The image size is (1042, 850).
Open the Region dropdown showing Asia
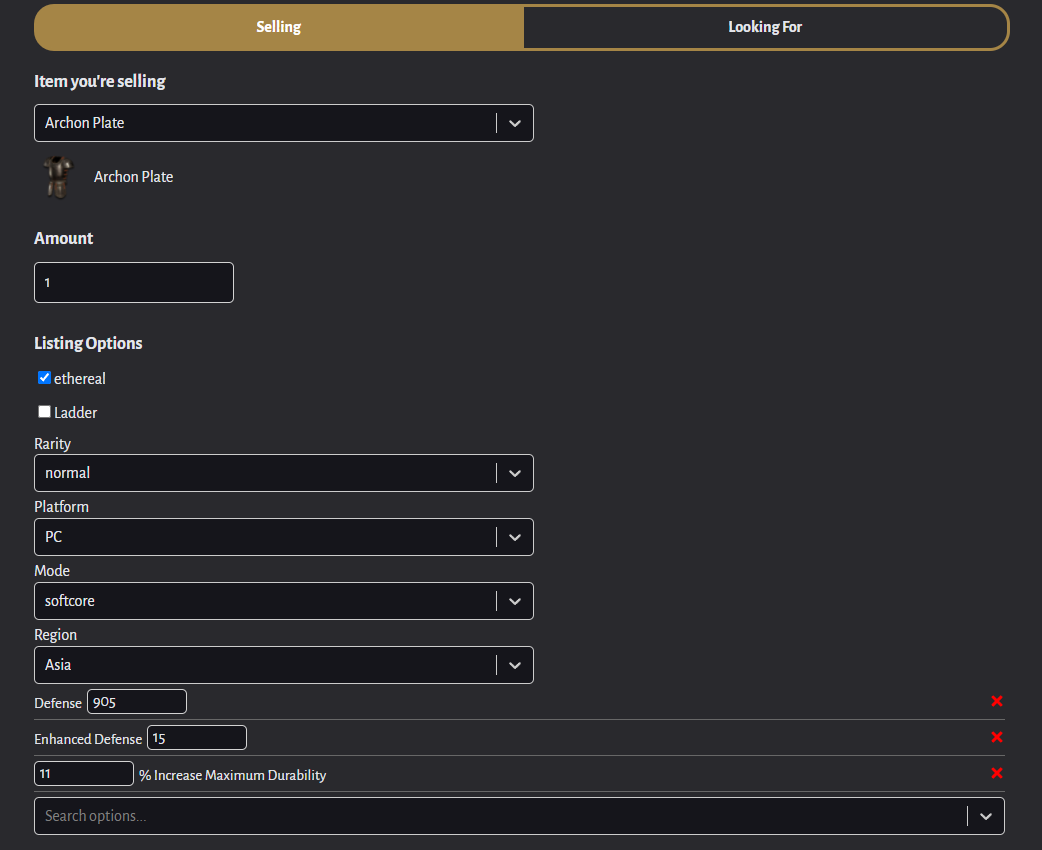[284, 665]
